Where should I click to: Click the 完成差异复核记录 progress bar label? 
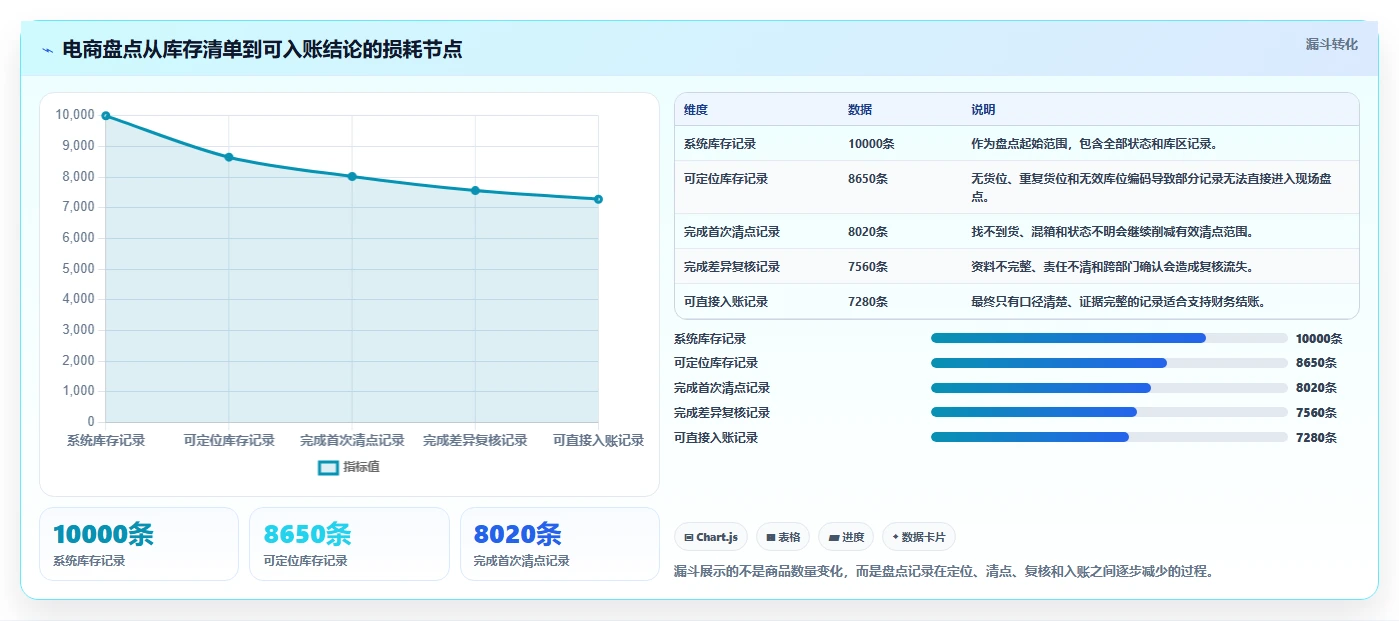pyautogui.click(x=722, y=413)
